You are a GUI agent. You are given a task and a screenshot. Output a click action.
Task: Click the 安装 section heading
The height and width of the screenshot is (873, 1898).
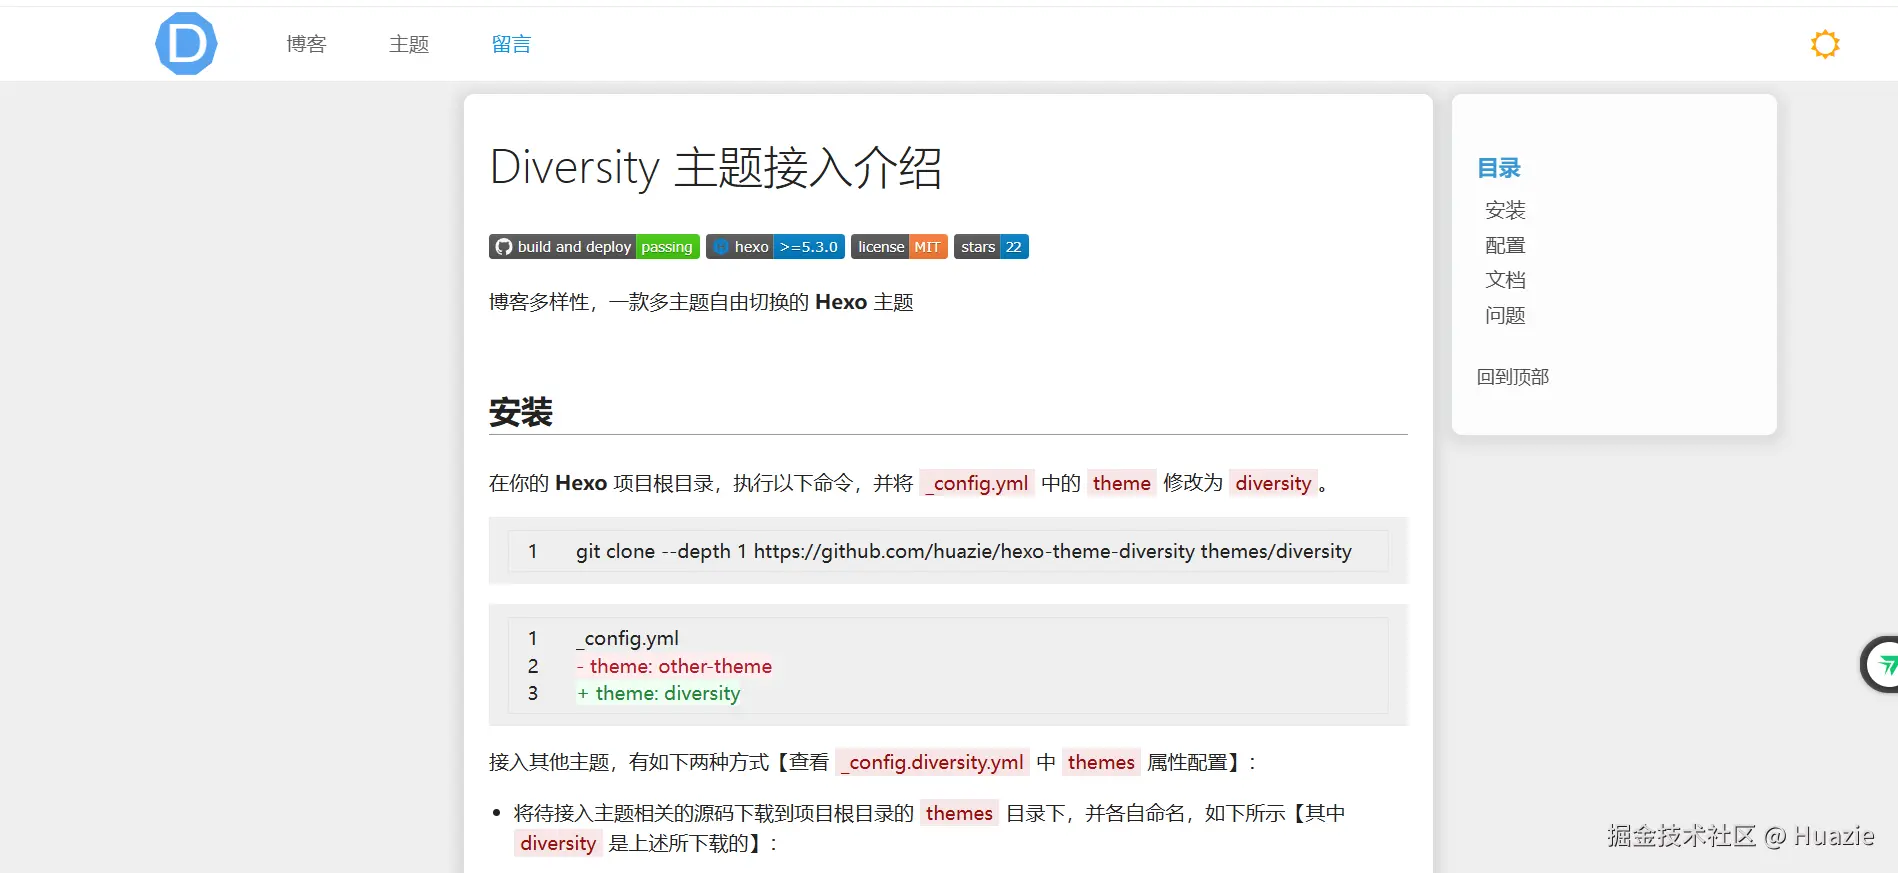(521, 412)
